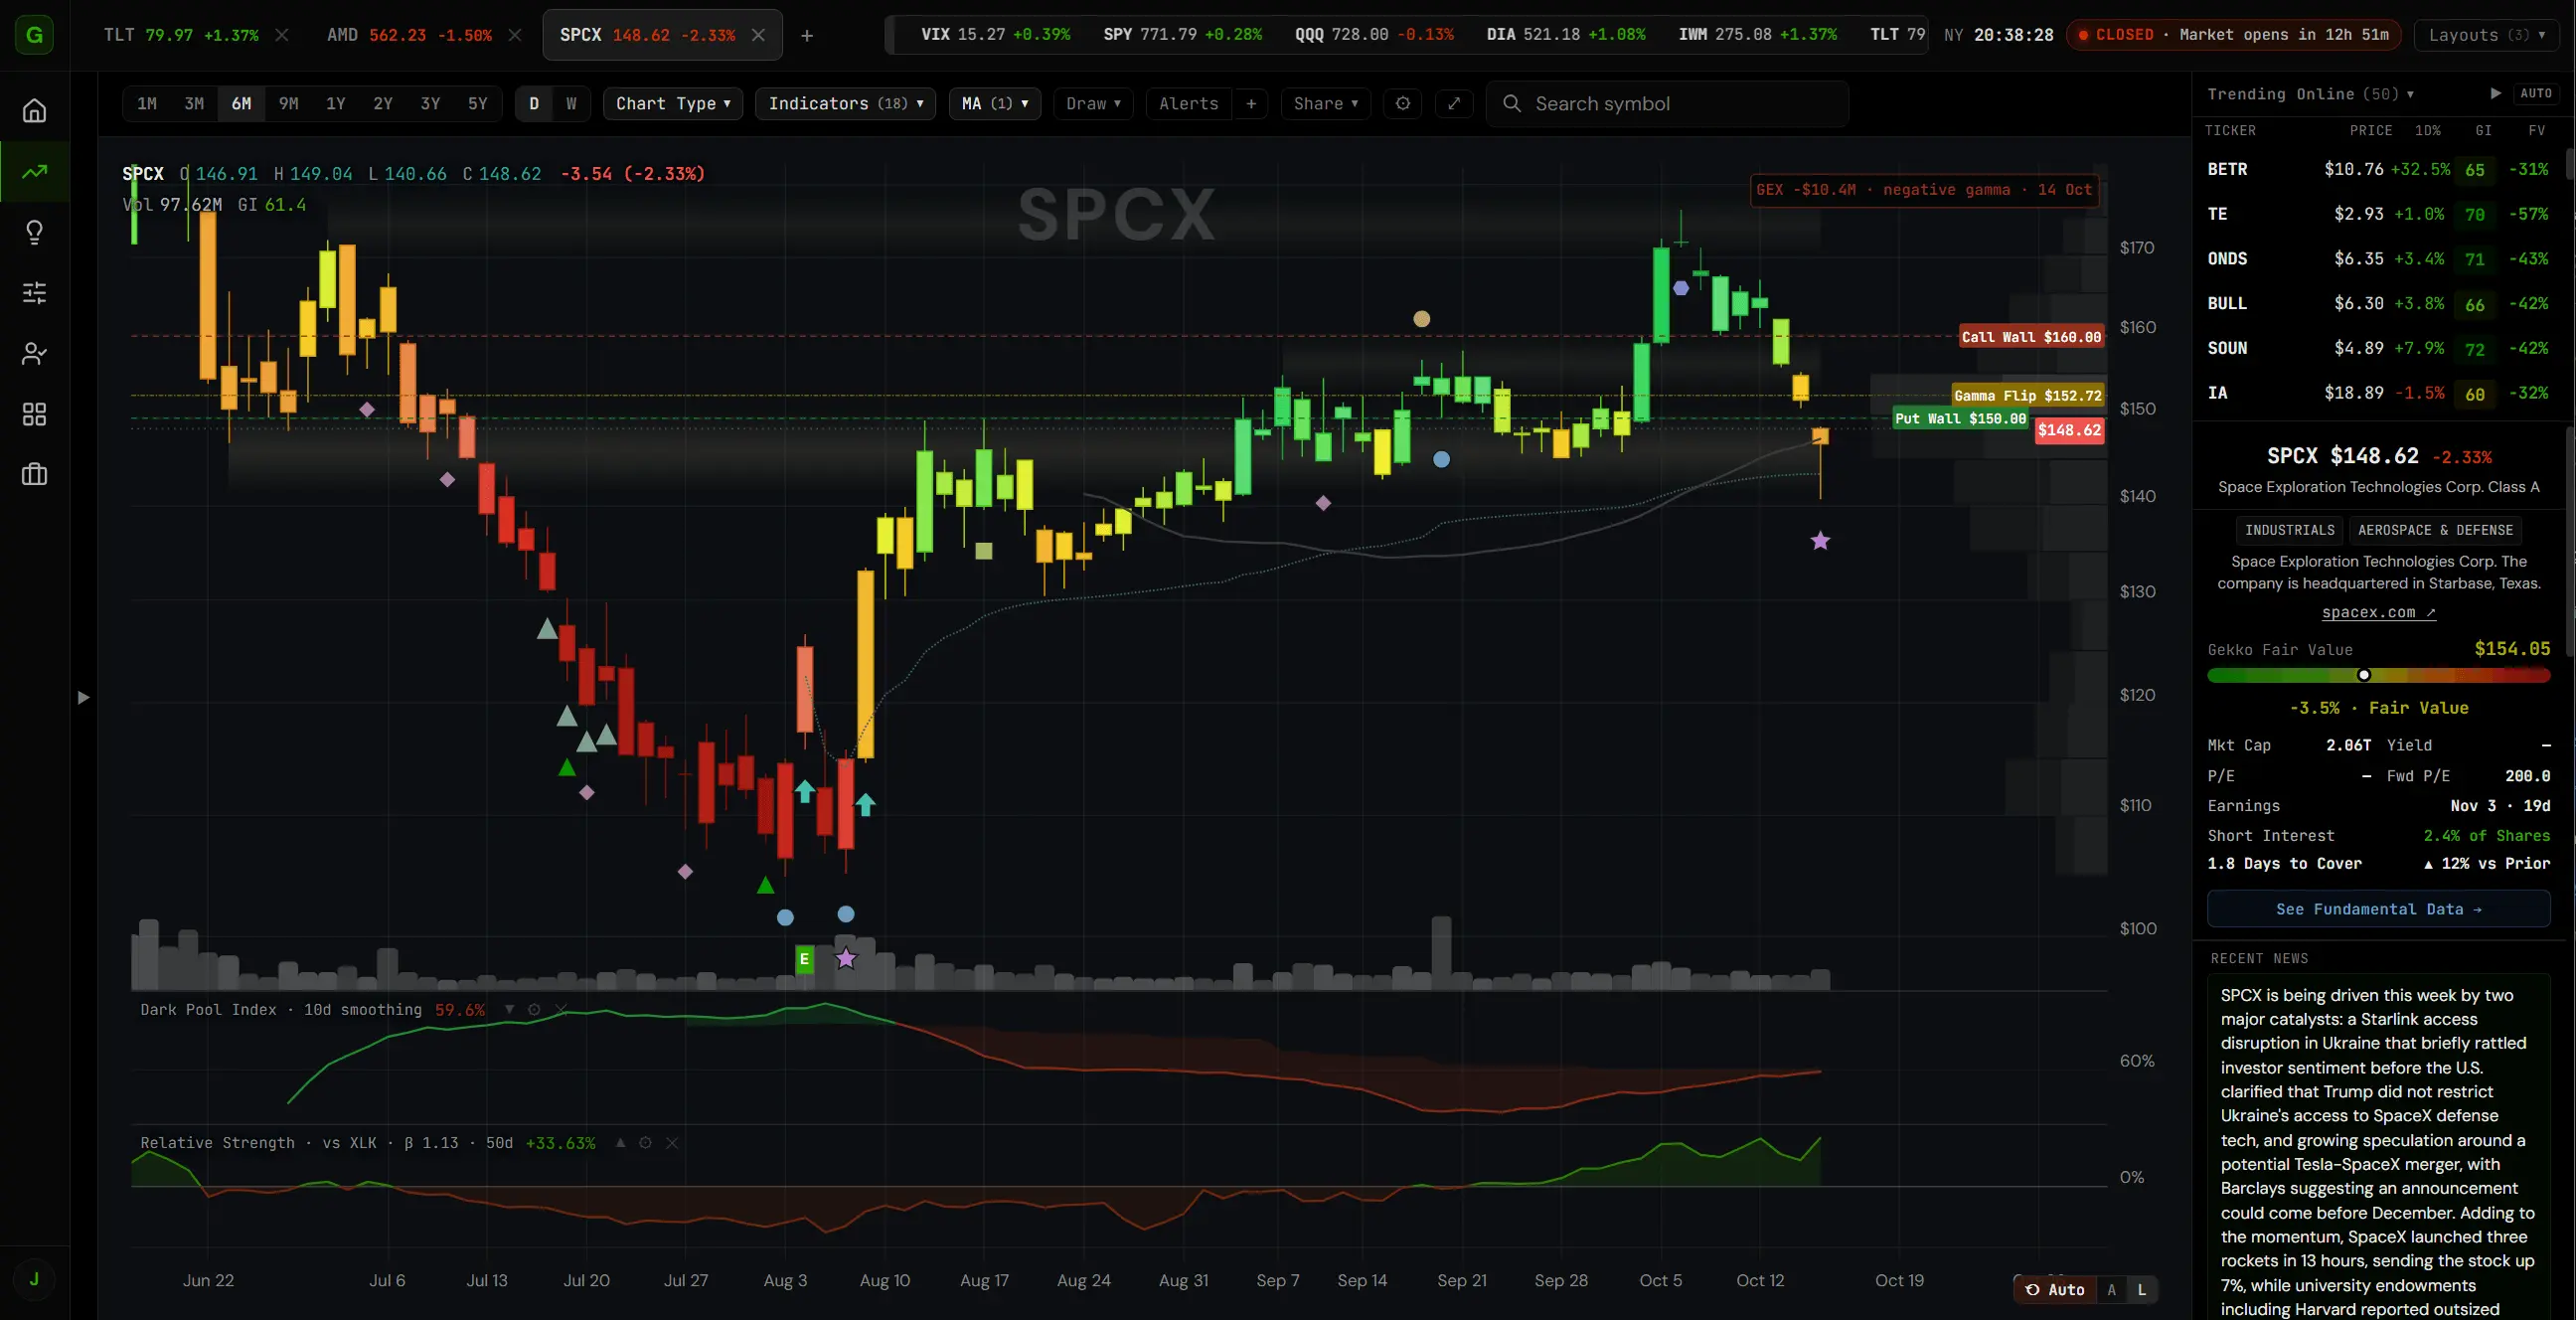Add a new alert with plus icon
2576x1320 pixels.
pos(1250,103)
